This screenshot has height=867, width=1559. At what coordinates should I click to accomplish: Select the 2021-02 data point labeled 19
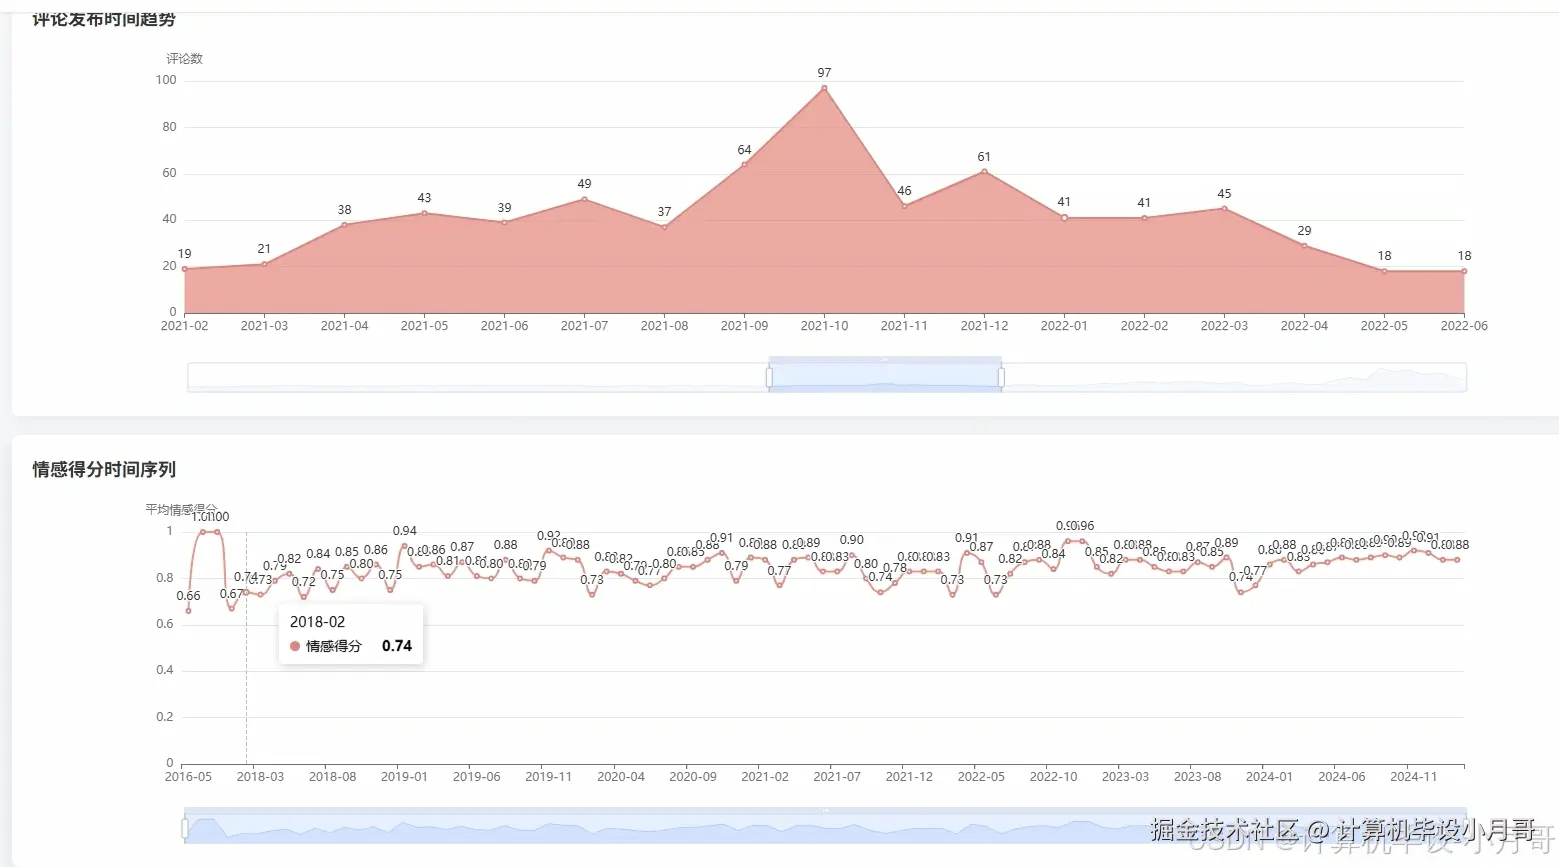(x=185, y=269)
